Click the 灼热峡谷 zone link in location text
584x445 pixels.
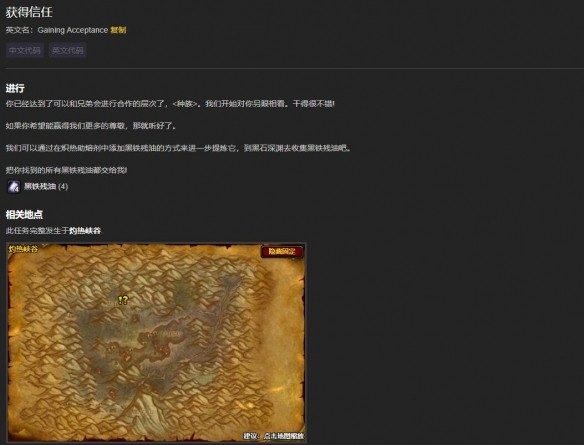[85, 231]
